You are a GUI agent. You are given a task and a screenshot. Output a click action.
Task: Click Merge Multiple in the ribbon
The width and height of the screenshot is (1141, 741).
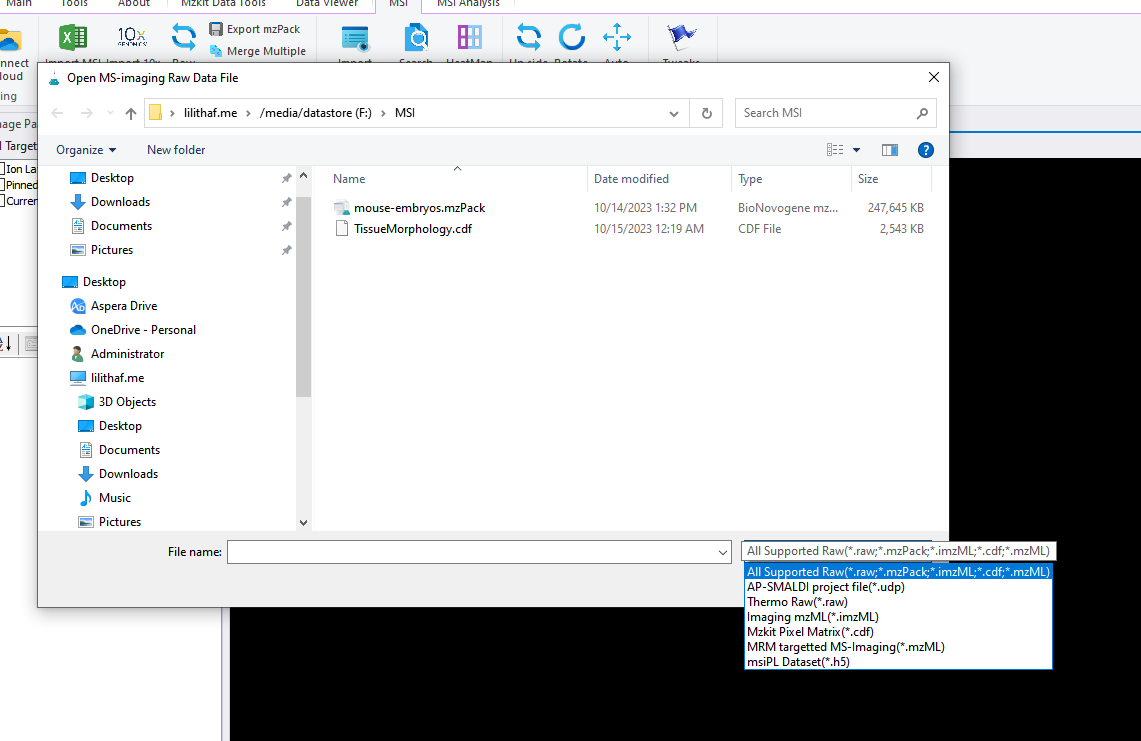[x=257, y=51]
